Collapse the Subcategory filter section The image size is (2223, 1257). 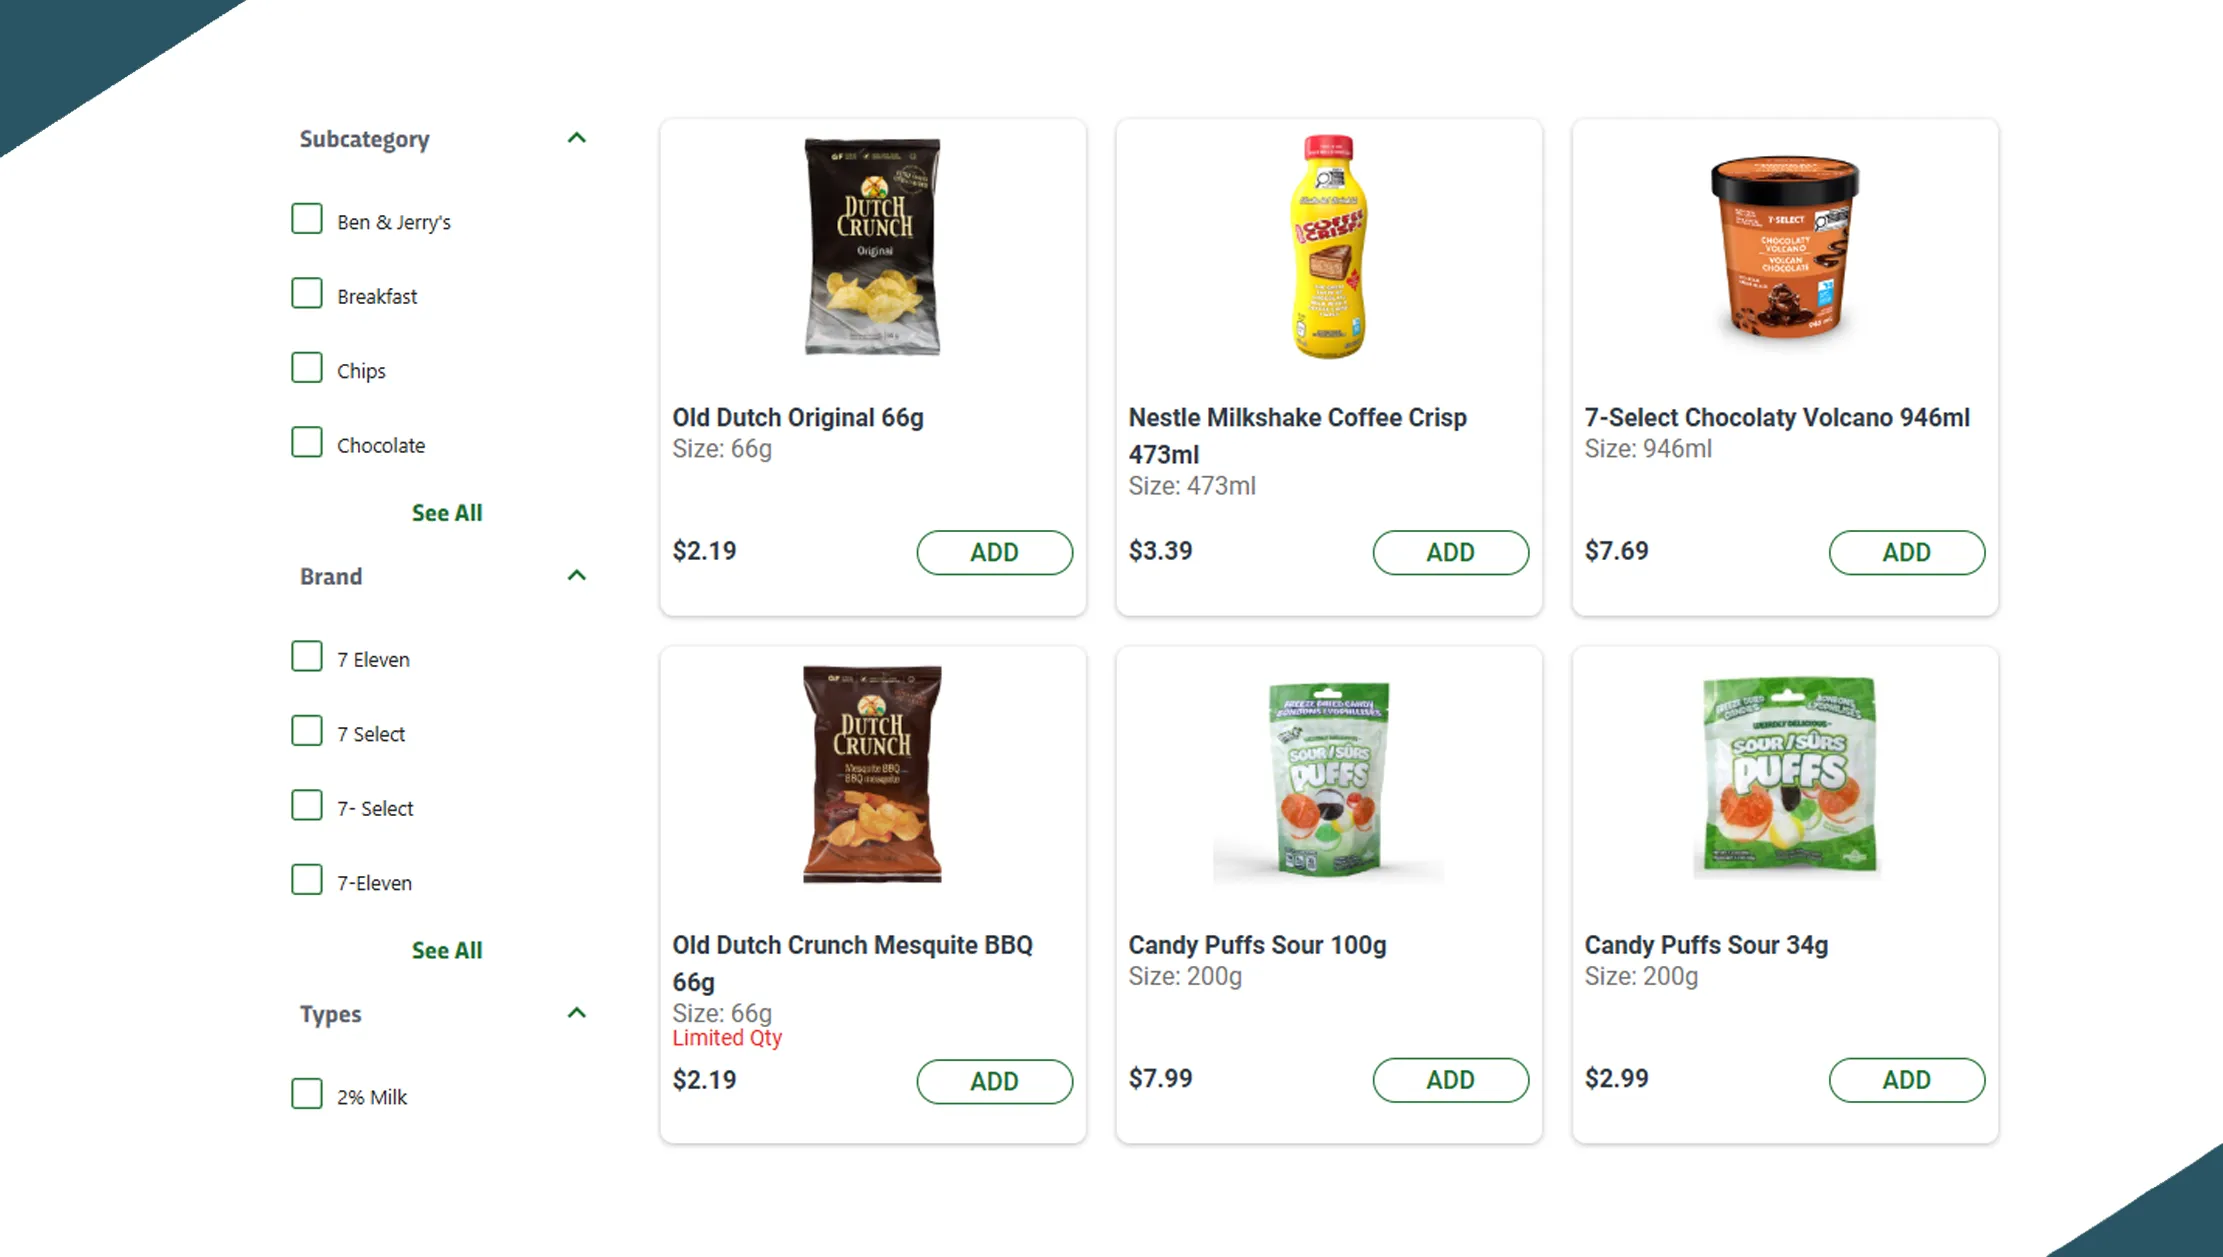click(577, 138)
